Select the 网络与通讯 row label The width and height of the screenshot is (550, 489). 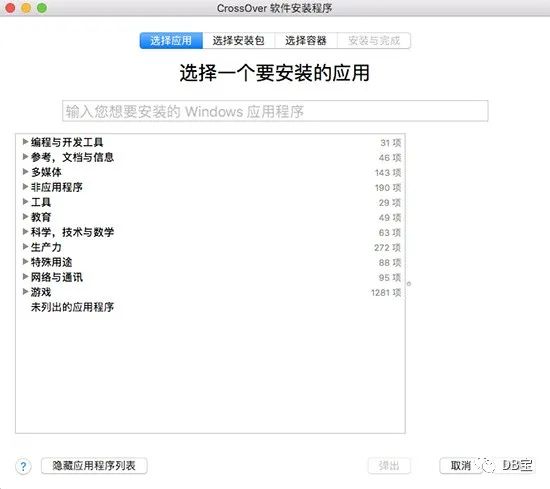click(57, 277)
